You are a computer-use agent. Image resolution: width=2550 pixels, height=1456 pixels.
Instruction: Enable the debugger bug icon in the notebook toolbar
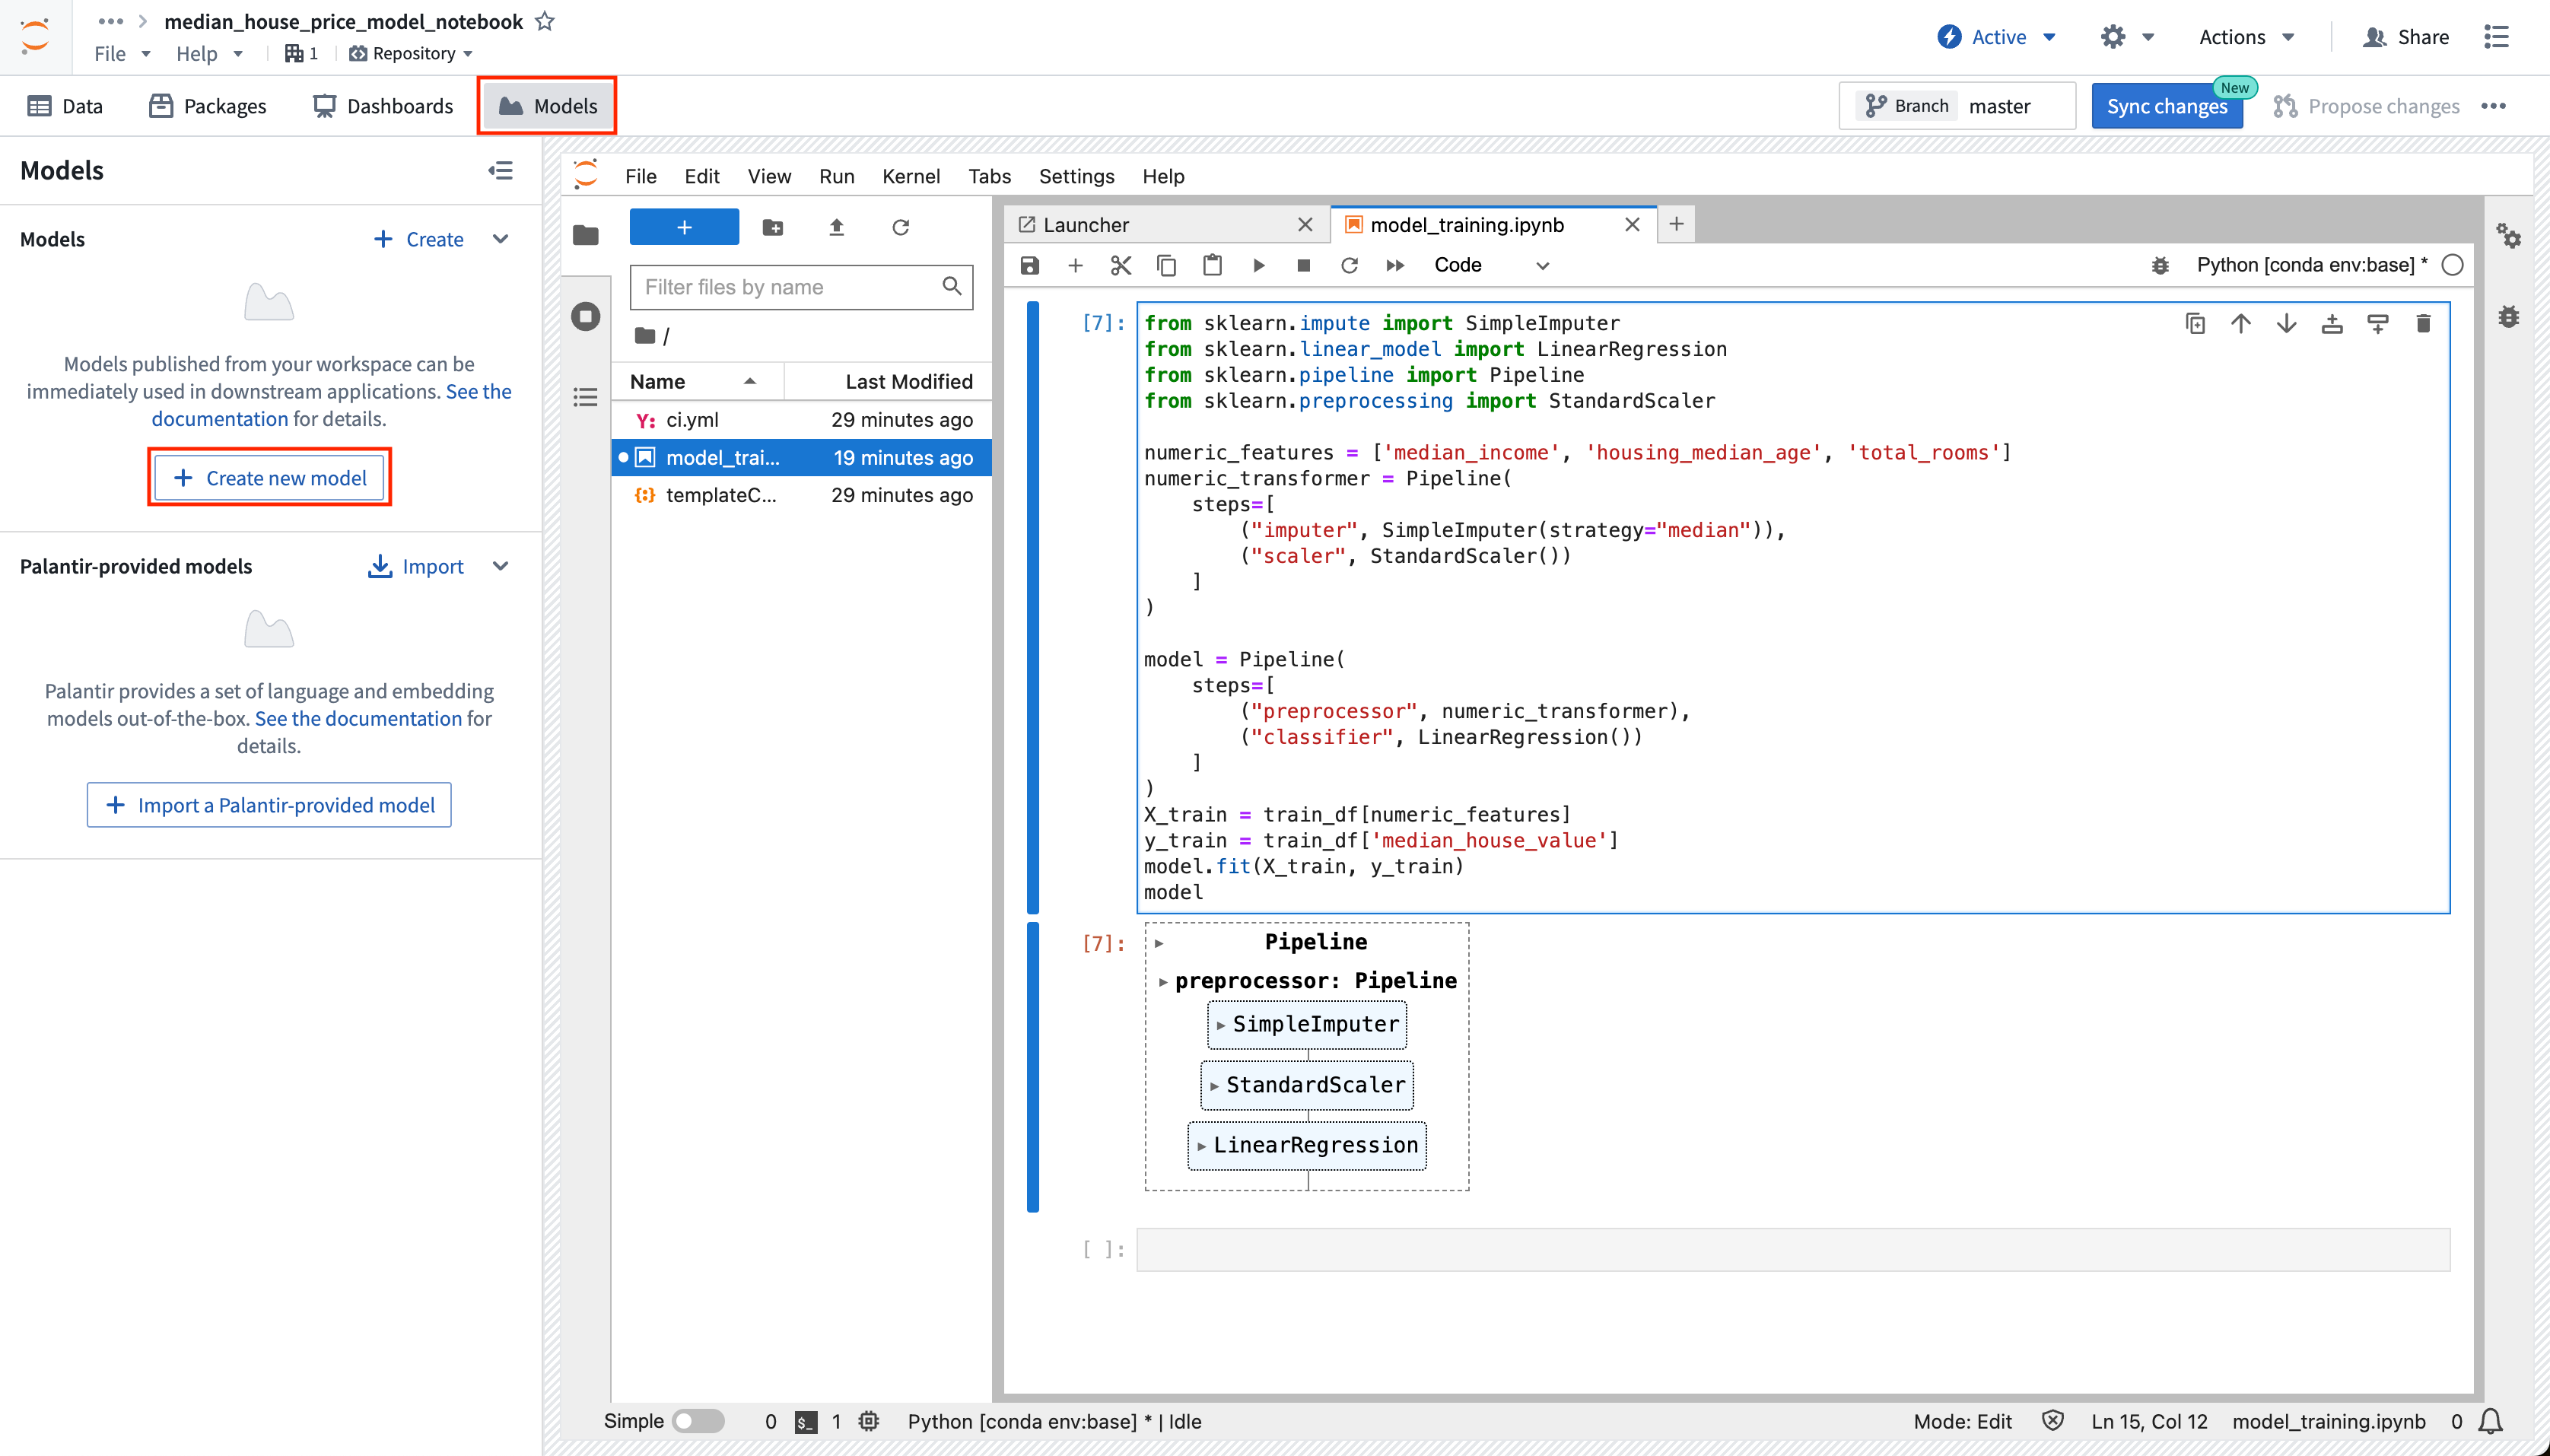(2160, 265)
